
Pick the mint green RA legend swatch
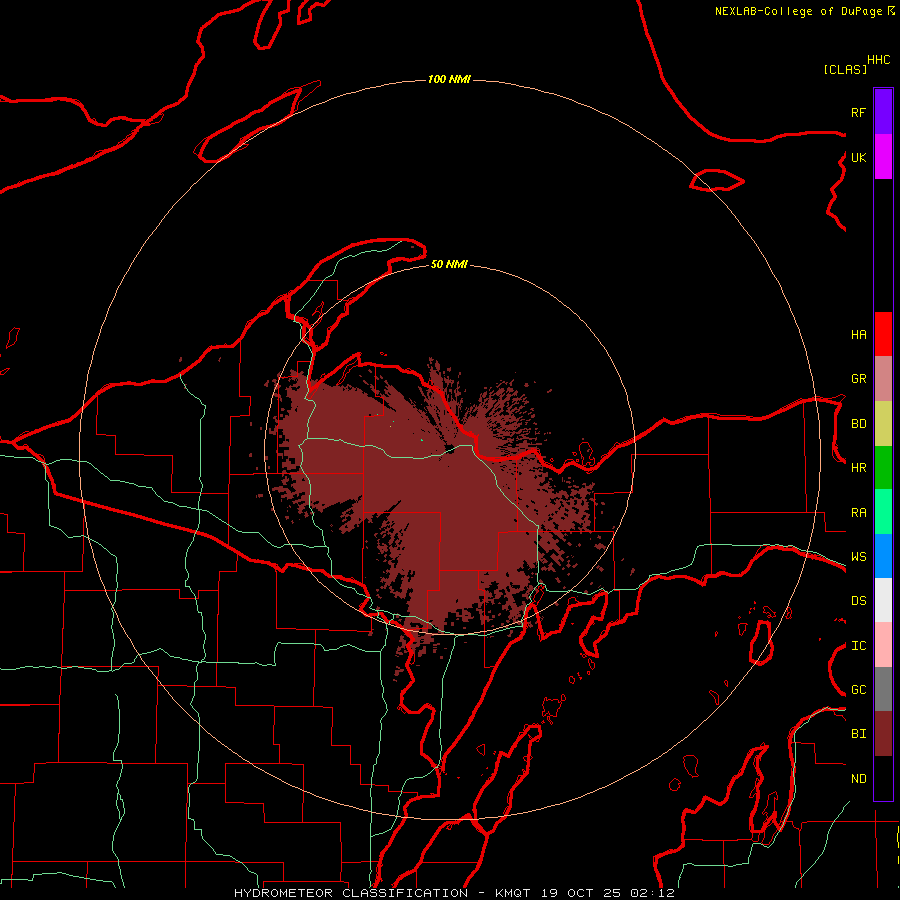883,512
